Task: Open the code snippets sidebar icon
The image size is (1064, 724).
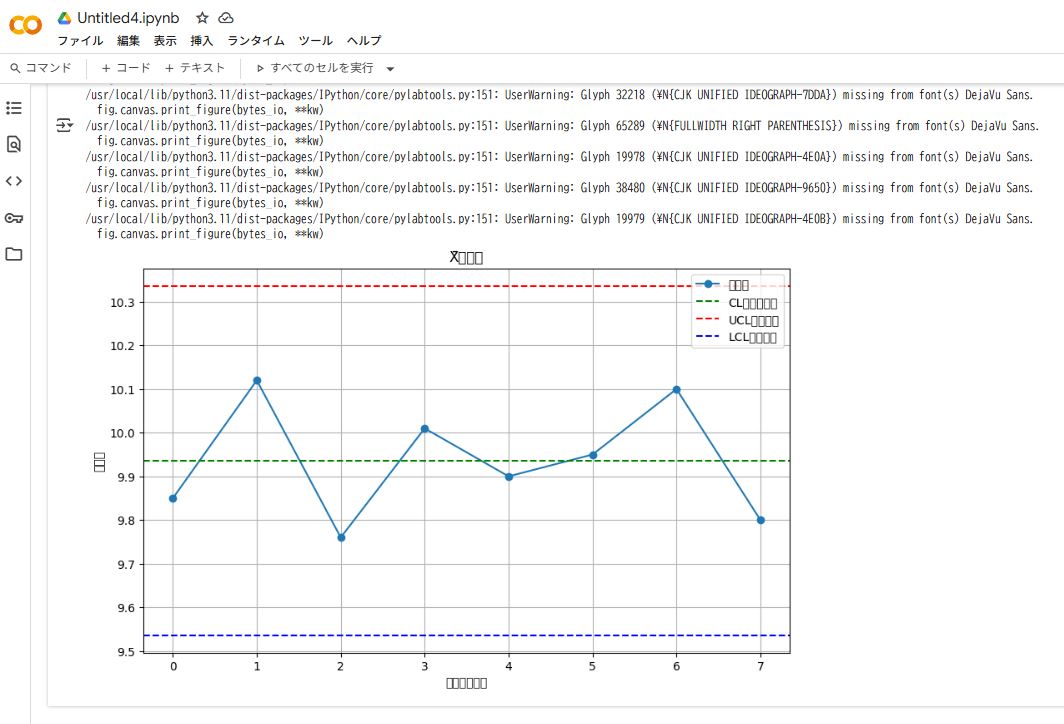Action: [14, 181]
